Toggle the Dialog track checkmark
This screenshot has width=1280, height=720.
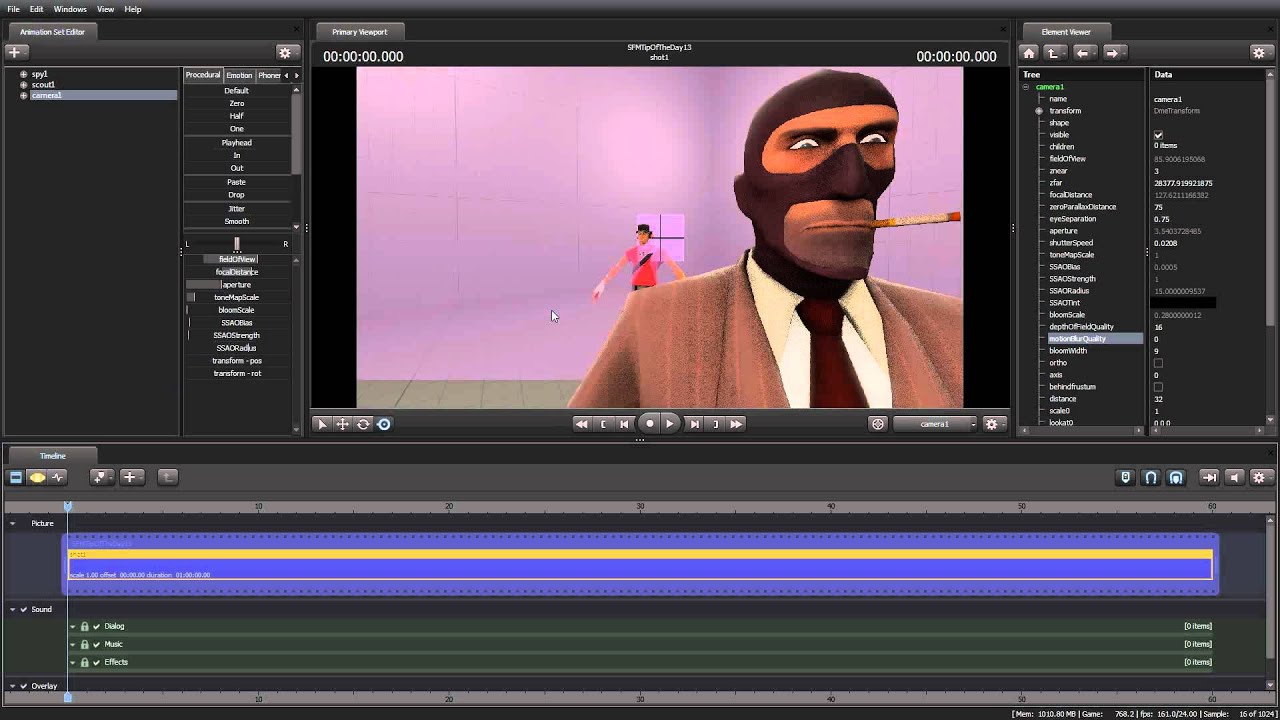coord(97,626)
